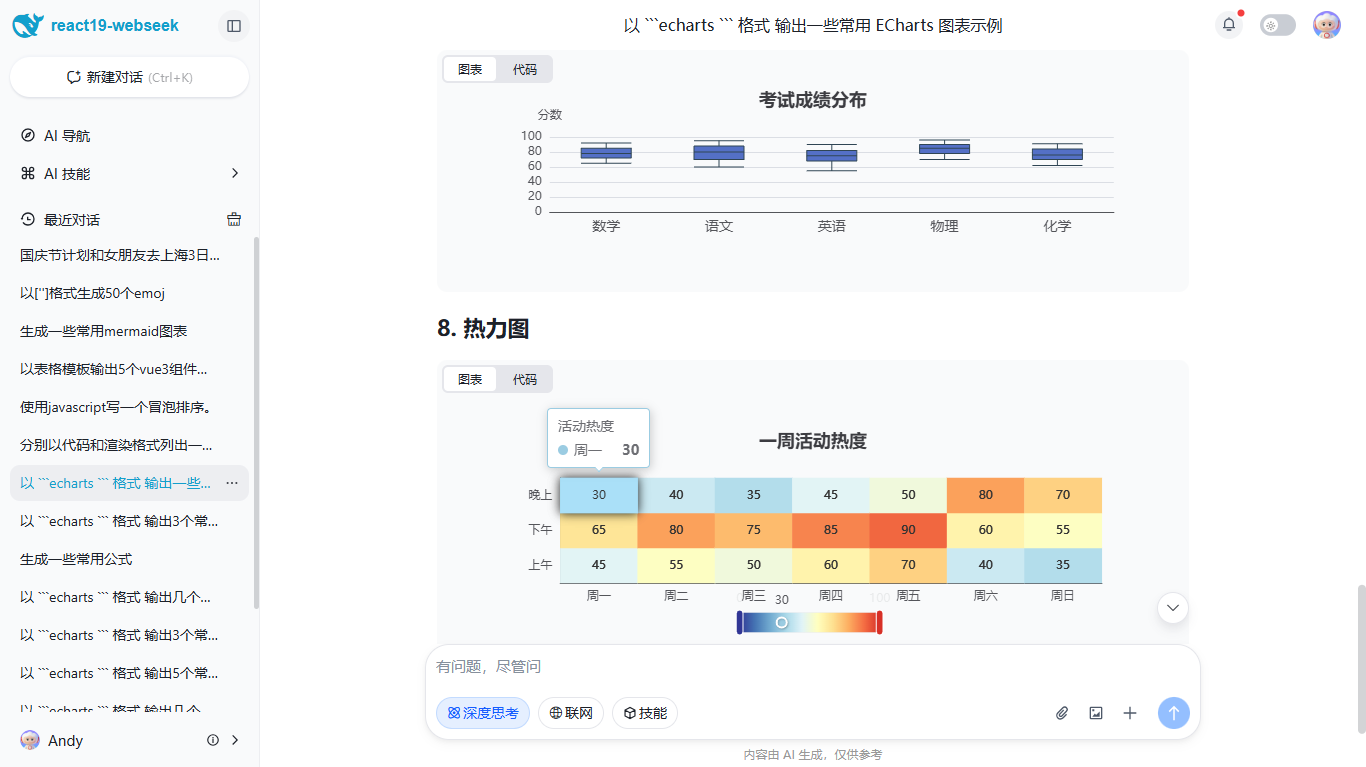Viewport: 1366px width, 767px height.
Task: Open the chat 以表格模板输出5个vue3组件...
Action: pyautogui.click(x=130, y=369)
